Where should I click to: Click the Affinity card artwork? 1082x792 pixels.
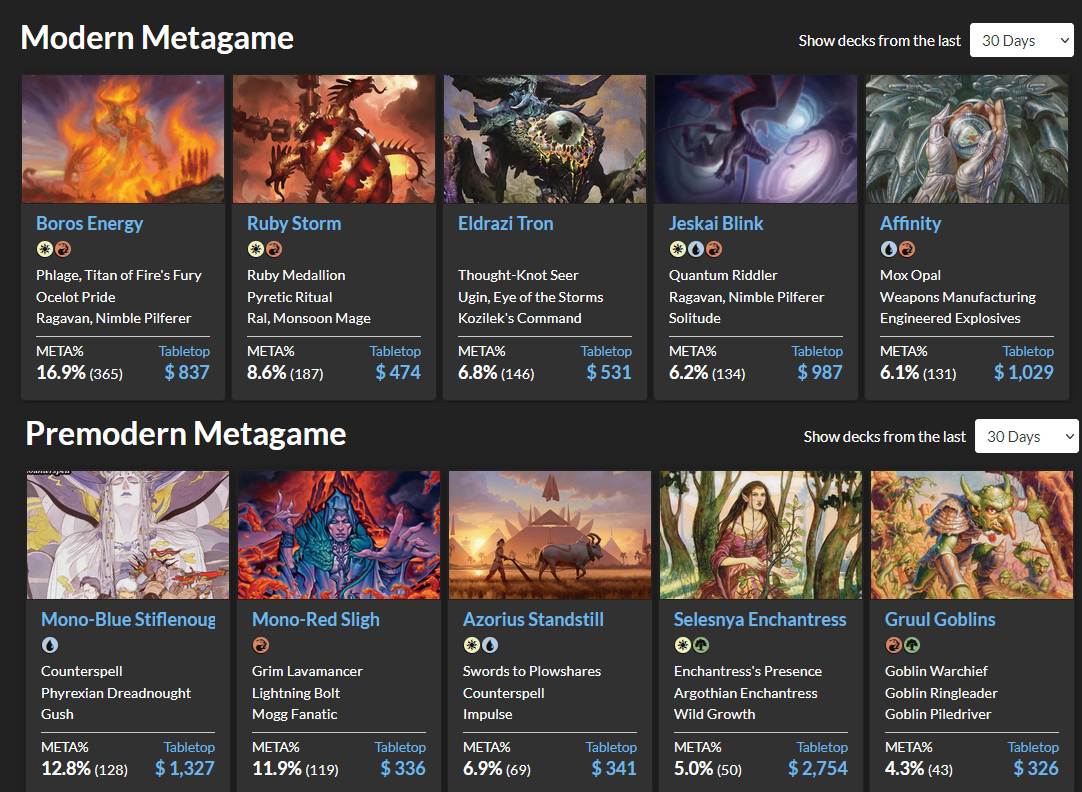pyautogui.click(x=967, y=139)
